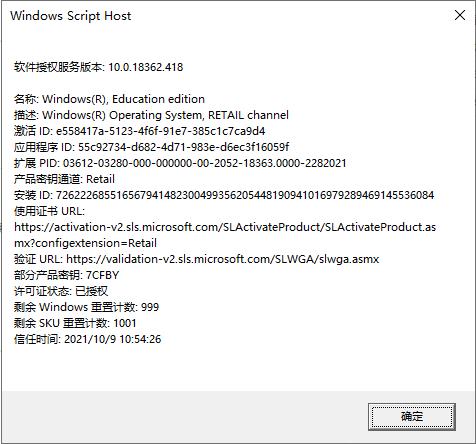Click the Windows Script Host title text
Viewport: 476px width, 444px height.
[71, 16]
